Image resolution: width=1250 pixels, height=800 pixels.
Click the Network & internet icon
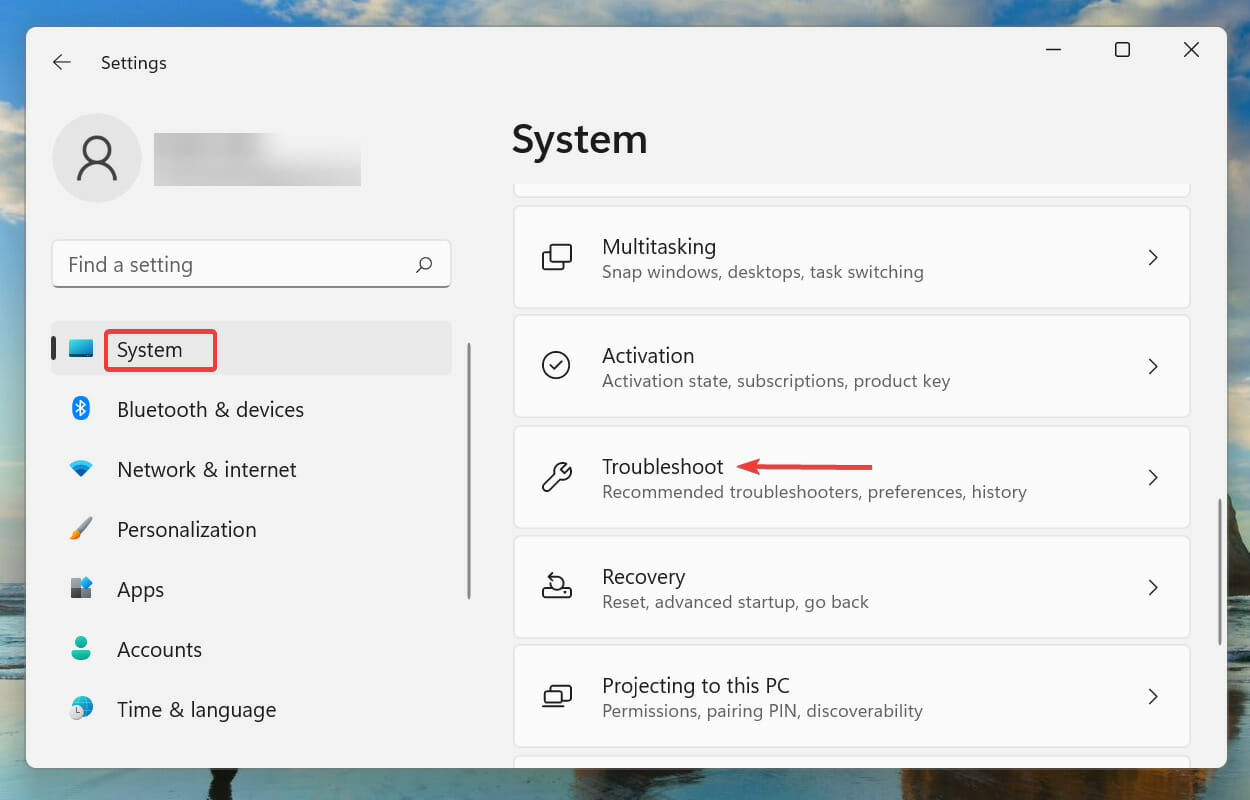80,469
